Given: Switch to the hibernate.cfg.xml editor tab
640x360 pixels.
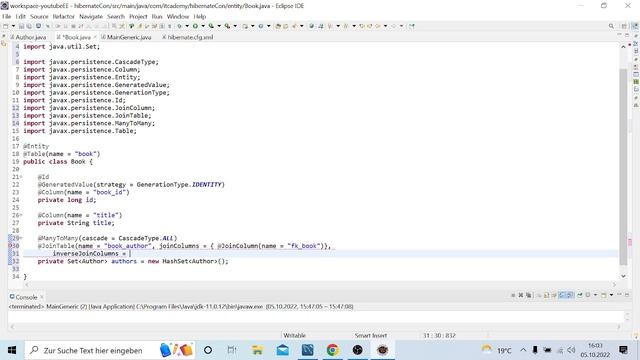Looking at the screenshot, I should 188,37.
